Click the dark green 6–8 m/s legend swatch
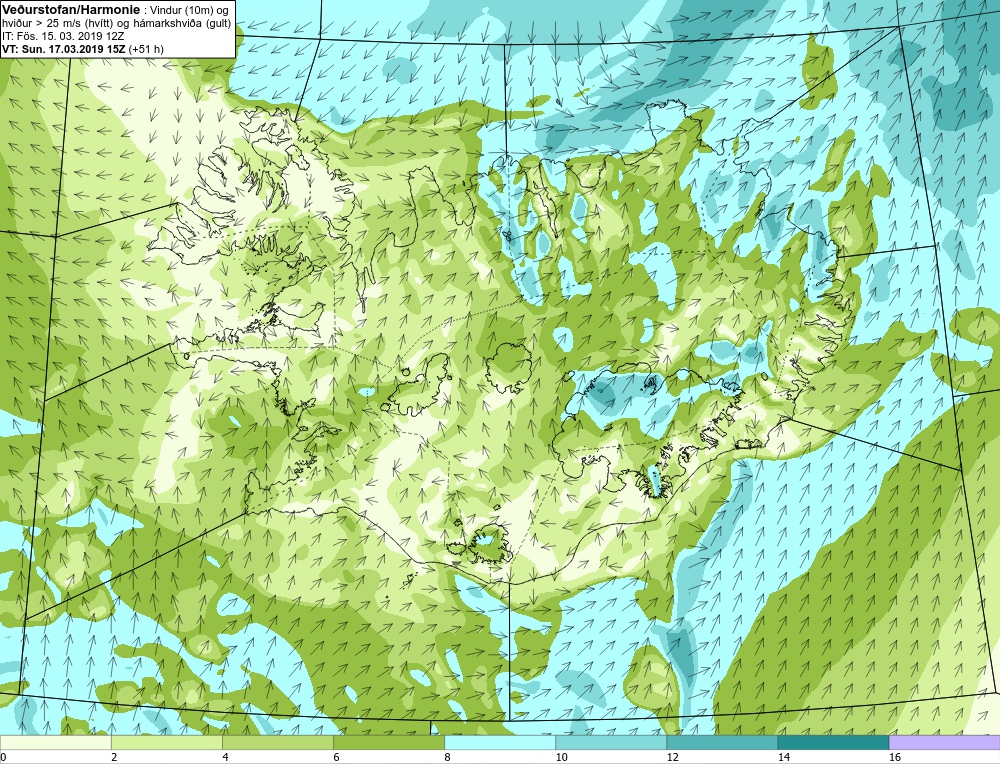The width and height of the screenshot is (1000, 764). click(x=389, y=743)
